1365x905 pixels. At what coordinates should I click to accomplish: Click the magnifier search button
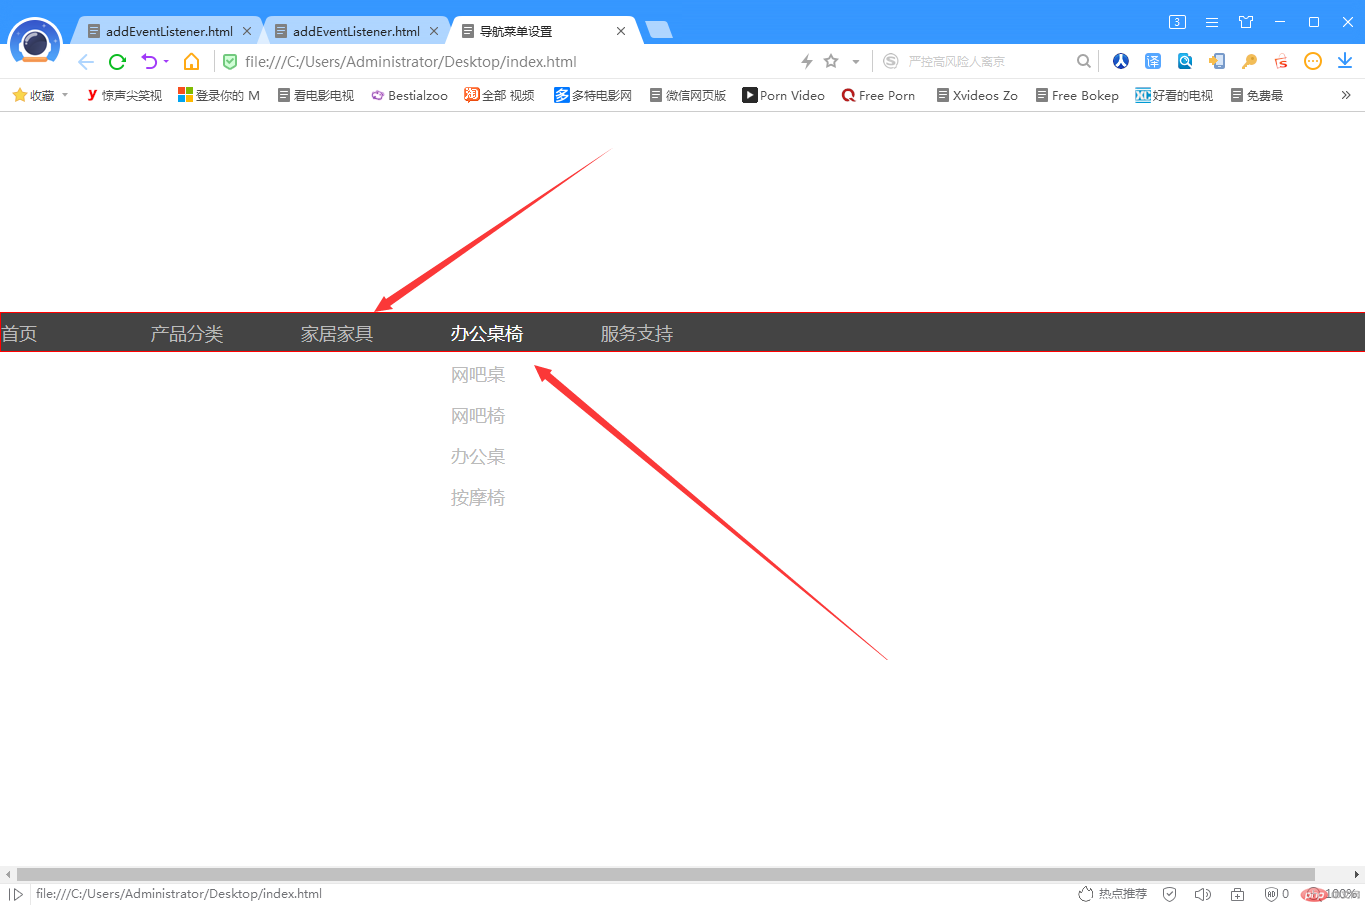tap(1084, 62)
